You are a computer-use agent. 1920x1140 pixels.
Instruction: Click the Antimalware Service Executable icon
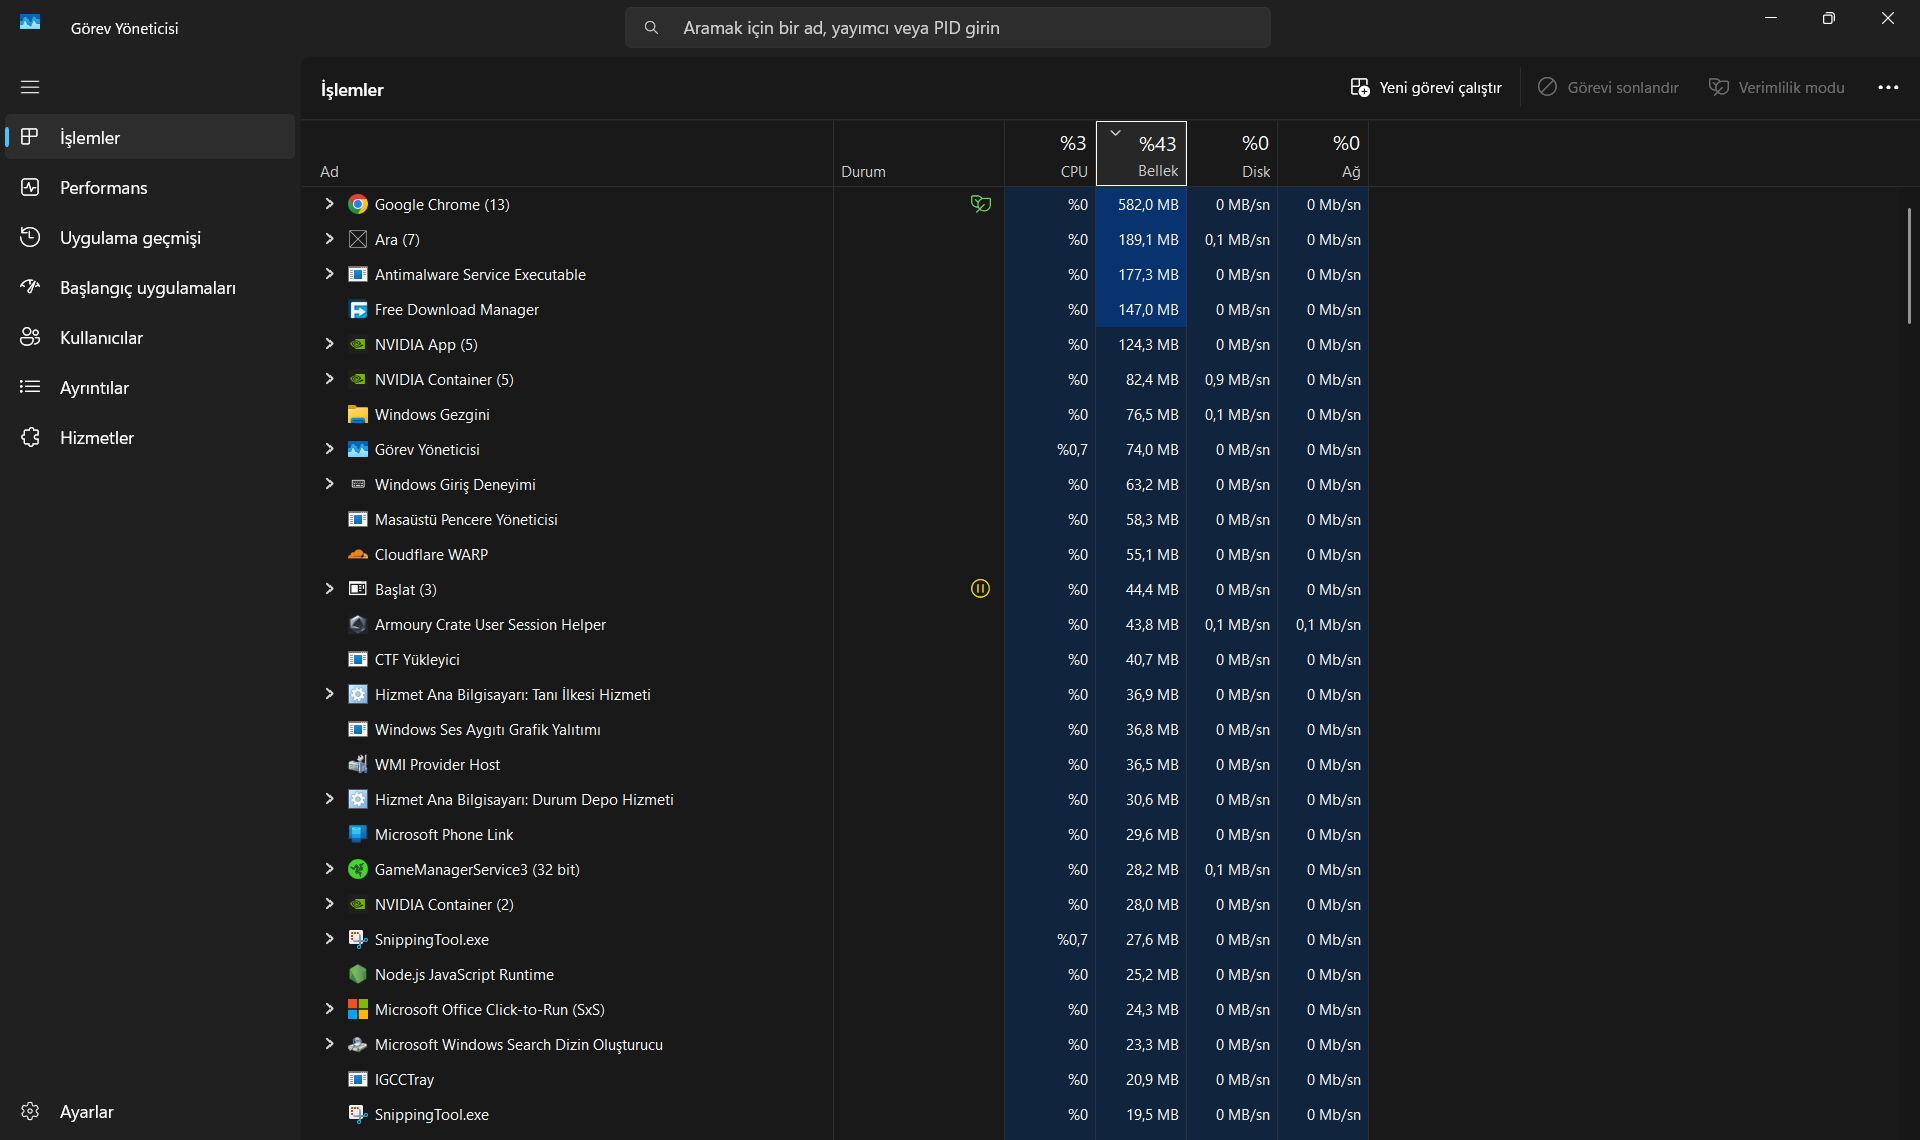click(x=357, y=275)
